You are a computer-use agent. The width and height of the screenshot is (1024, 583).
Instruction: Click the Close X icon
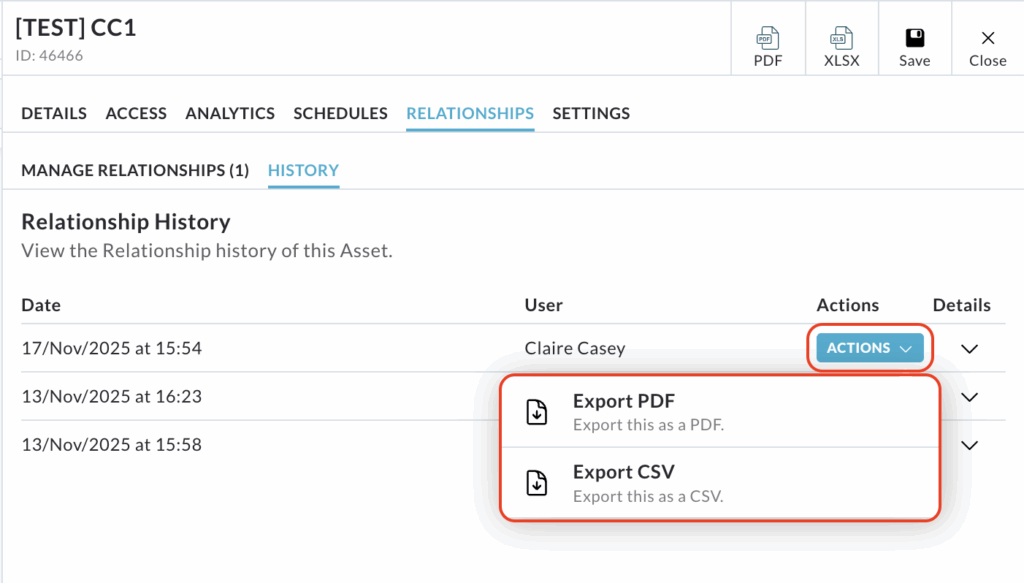point(987,38)
